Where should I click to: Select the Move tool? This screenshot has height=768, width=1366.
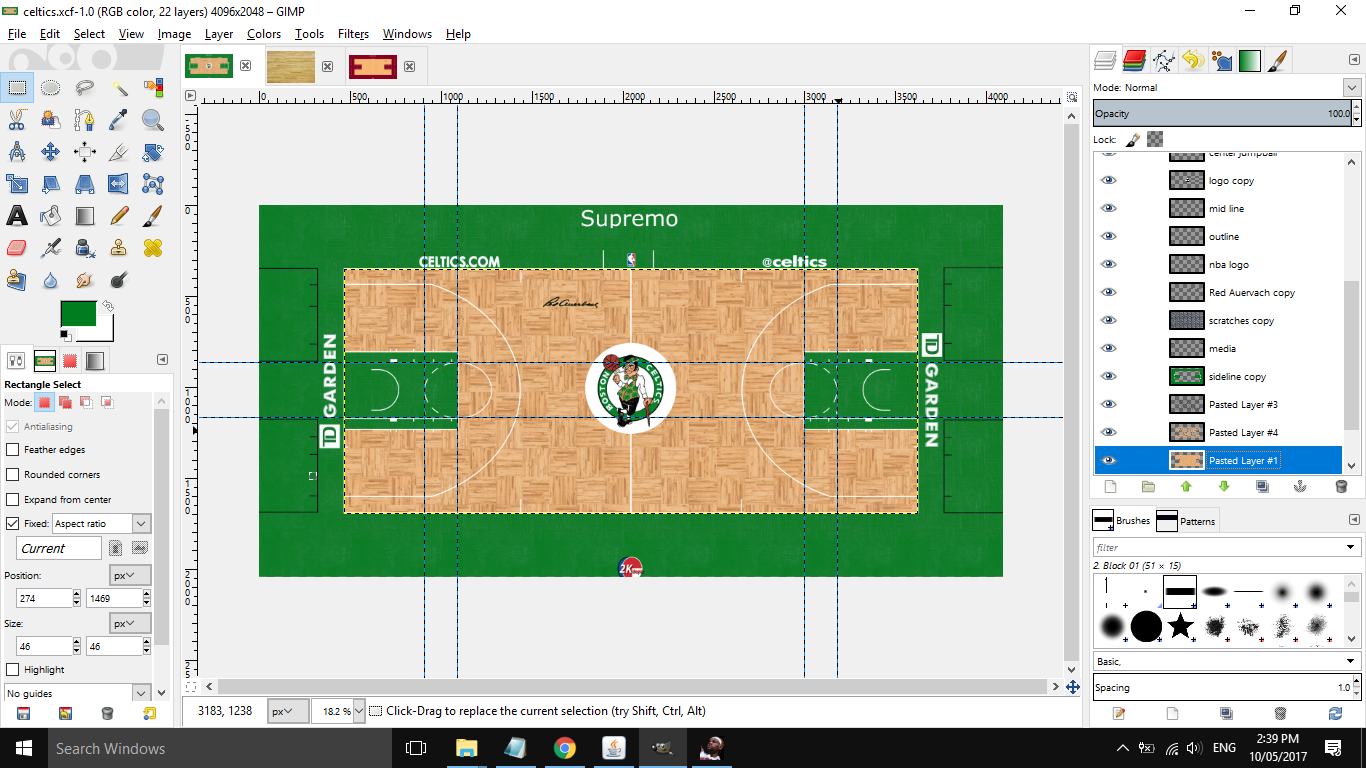point(51,151)
